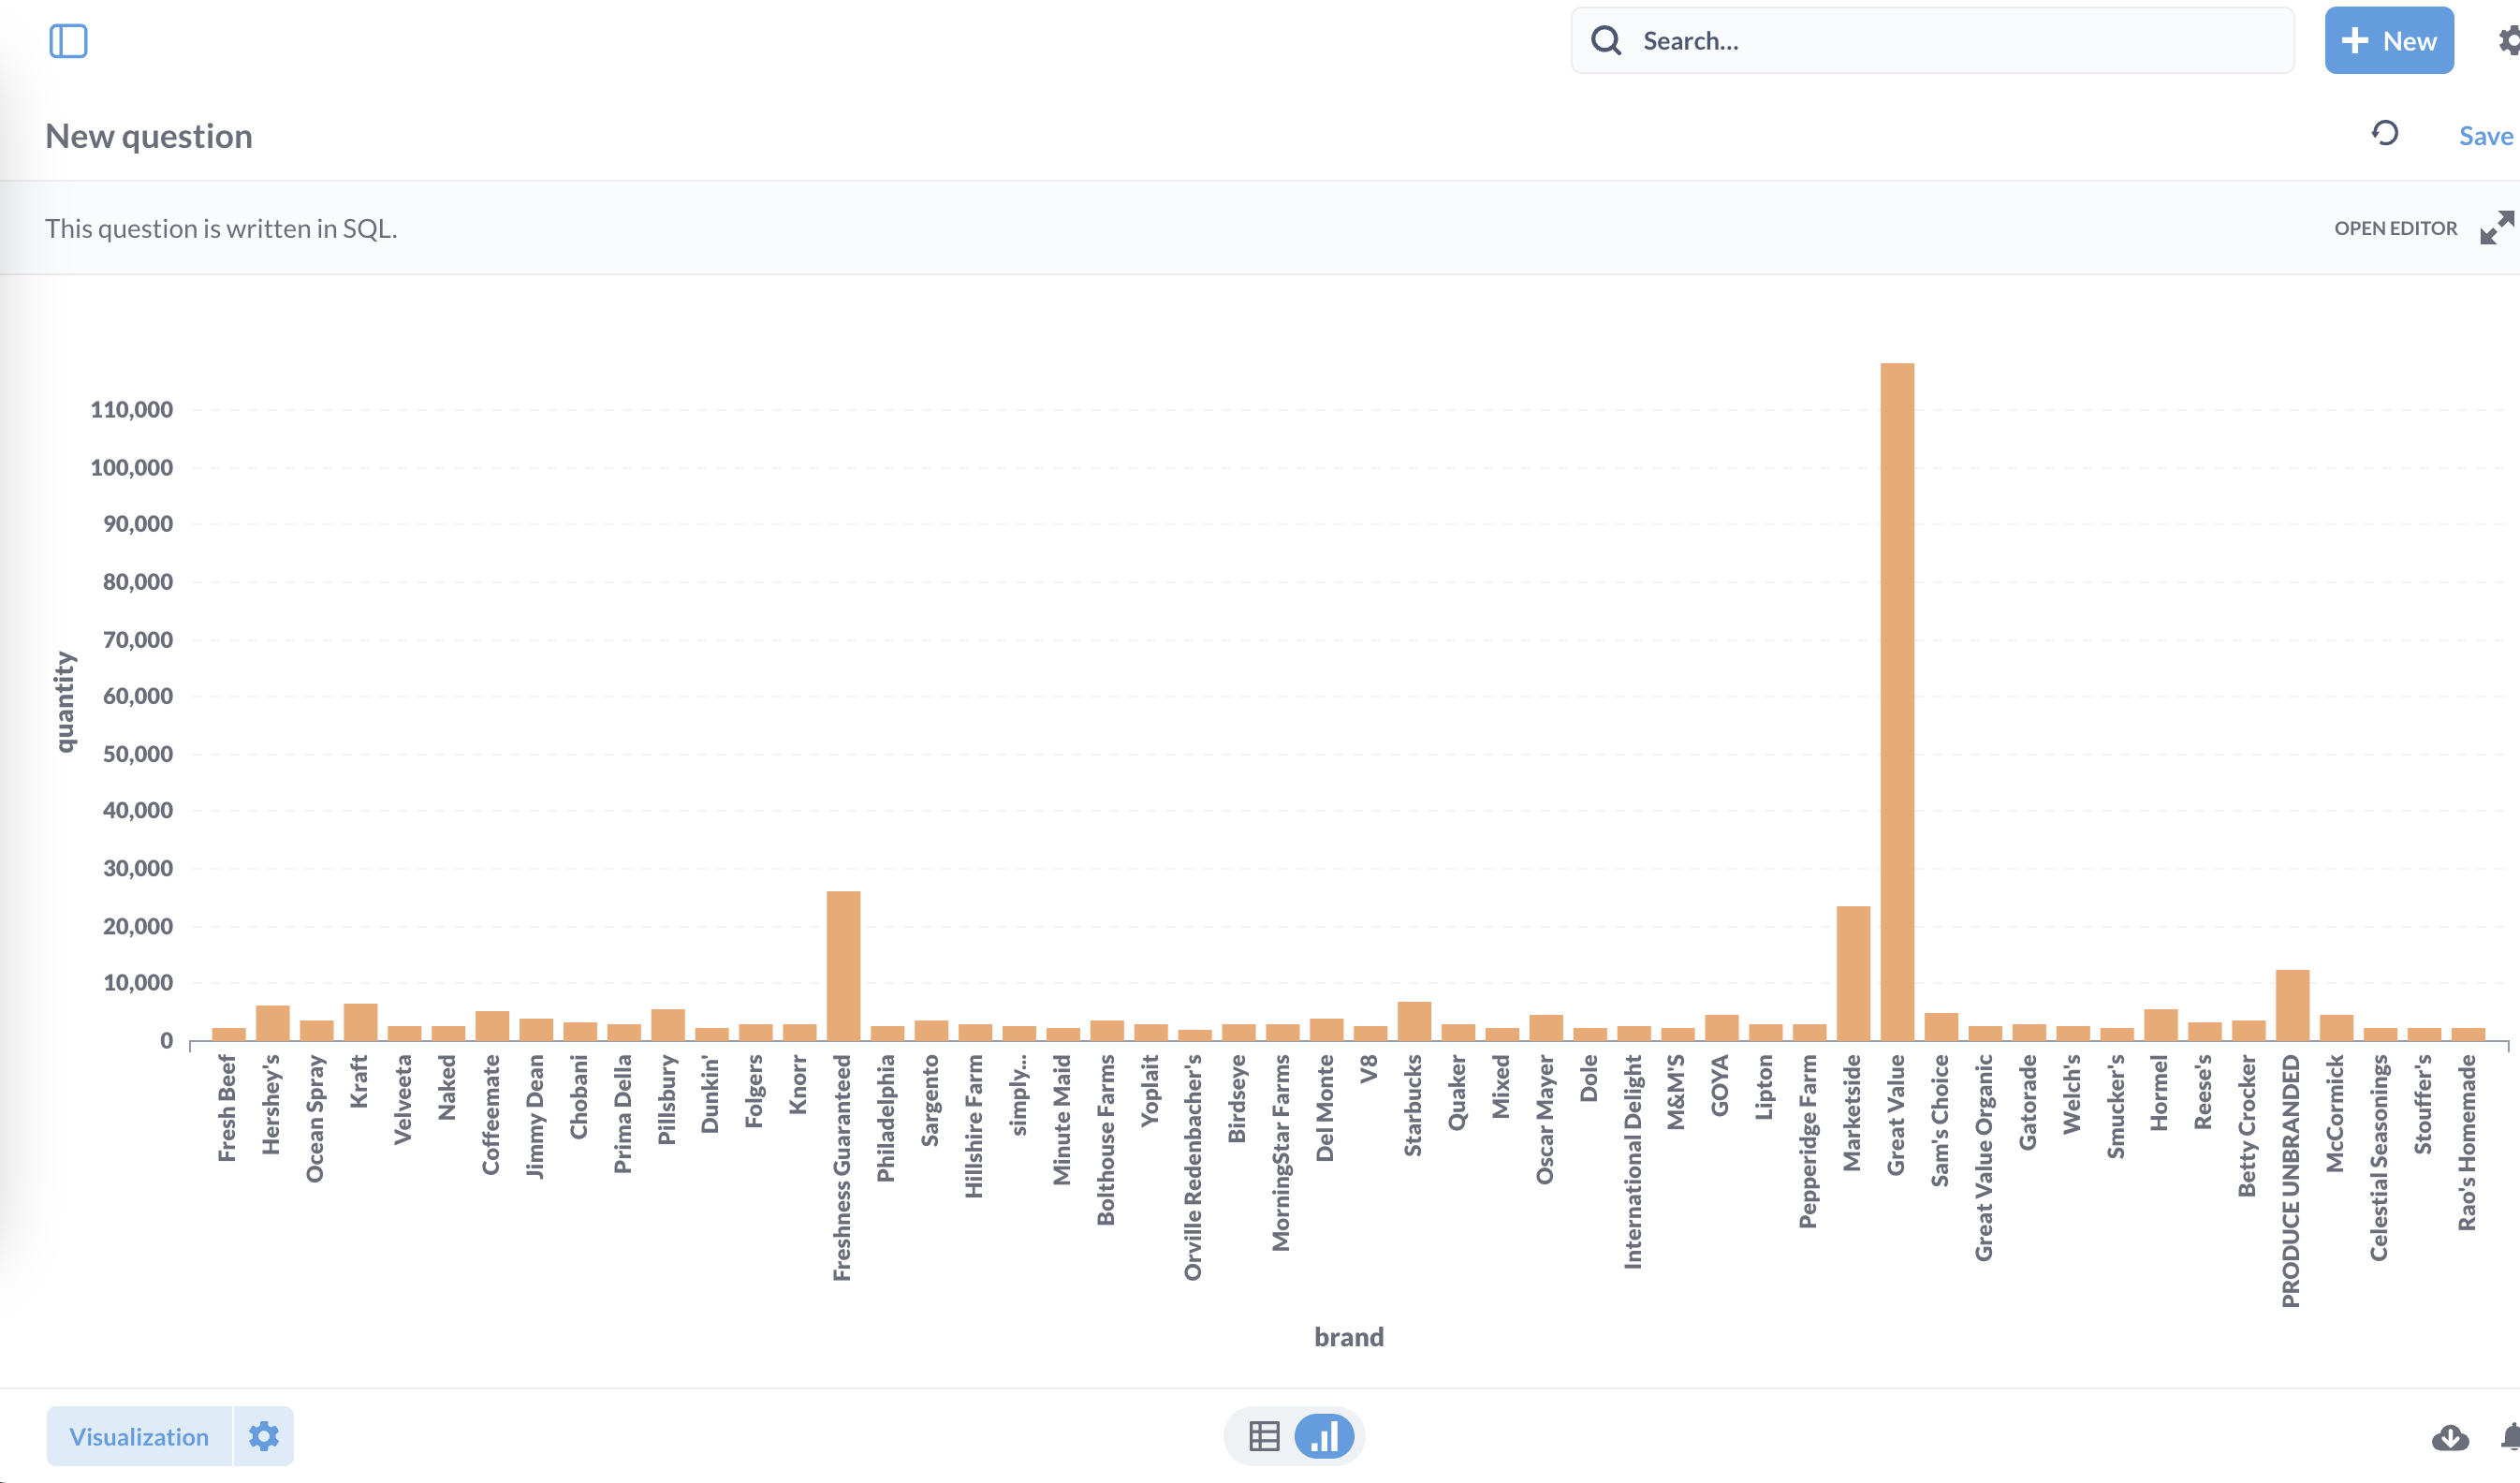2520x1483 pixels.
Task: Switch to table view toggle
Action: coord(1264,1436)
